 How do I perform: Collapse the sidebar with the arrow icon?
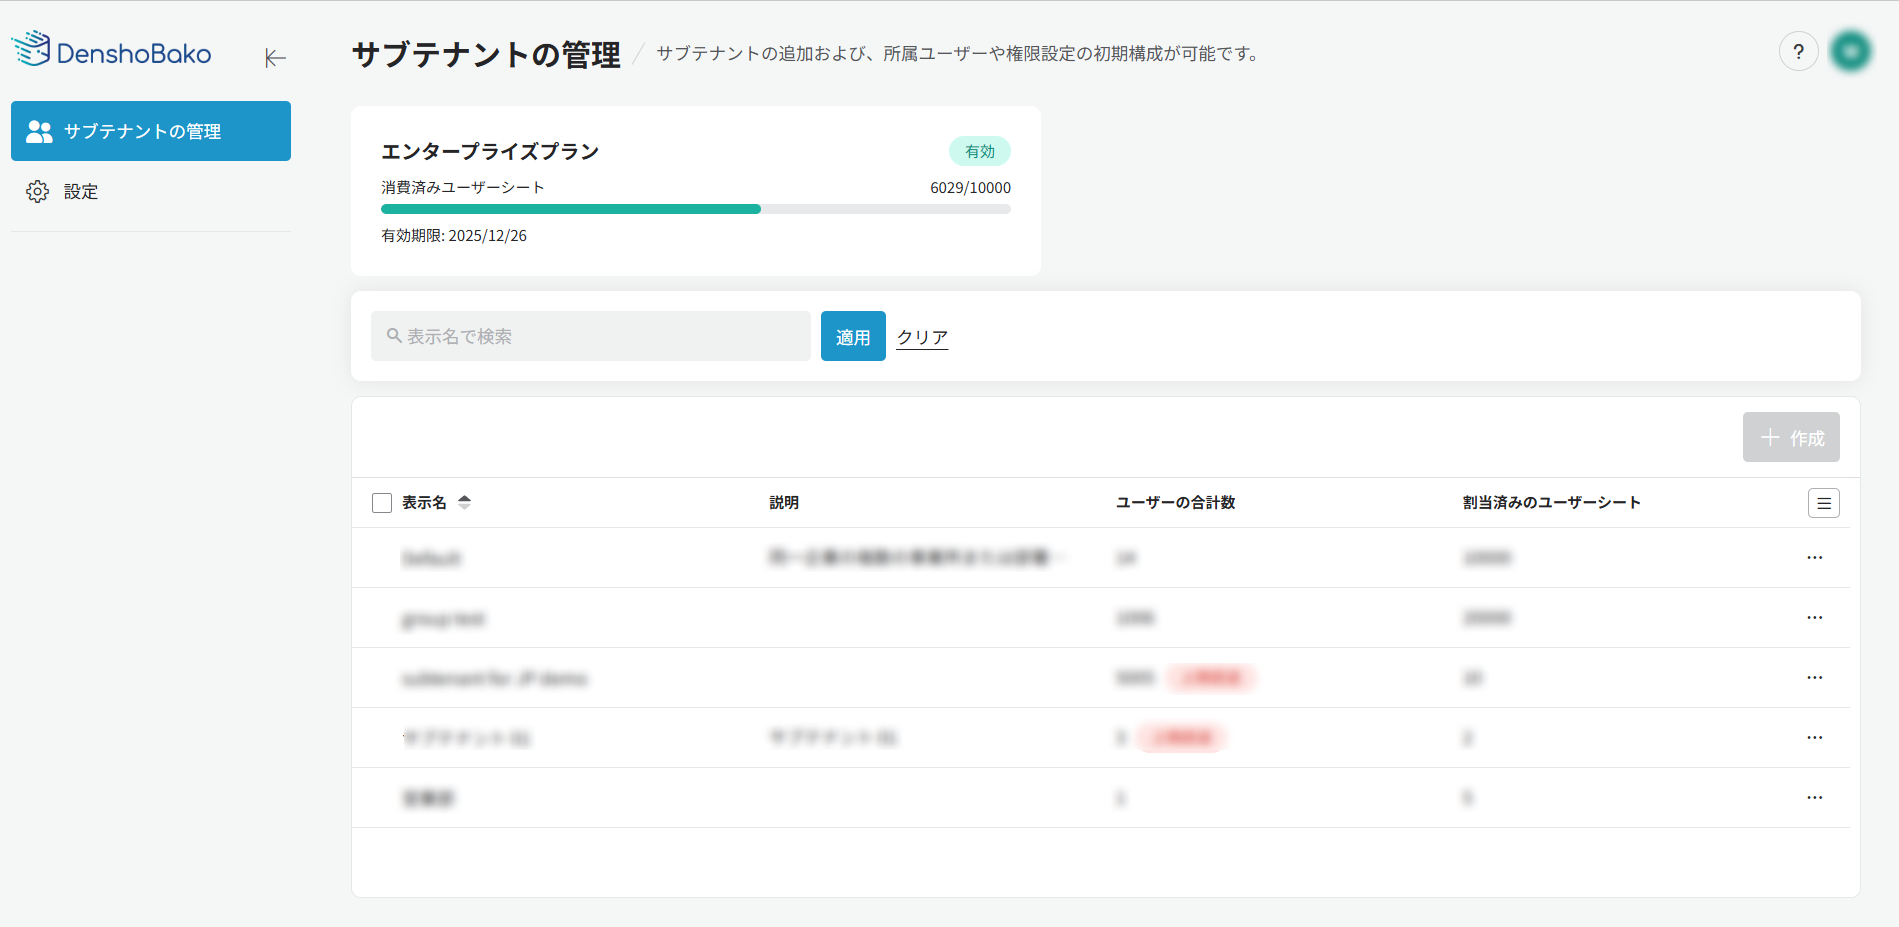coord(275,58)
